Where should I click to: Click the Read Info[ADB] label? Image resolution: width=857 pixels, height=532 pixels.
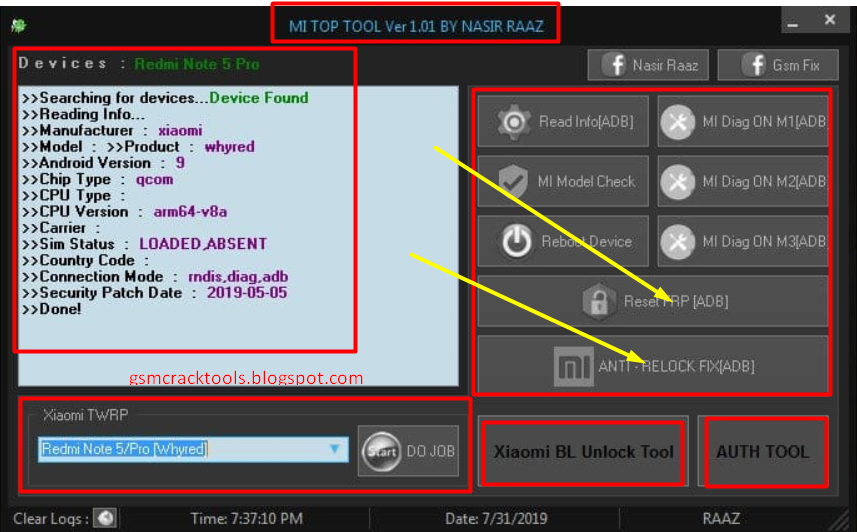pos(586,121)
